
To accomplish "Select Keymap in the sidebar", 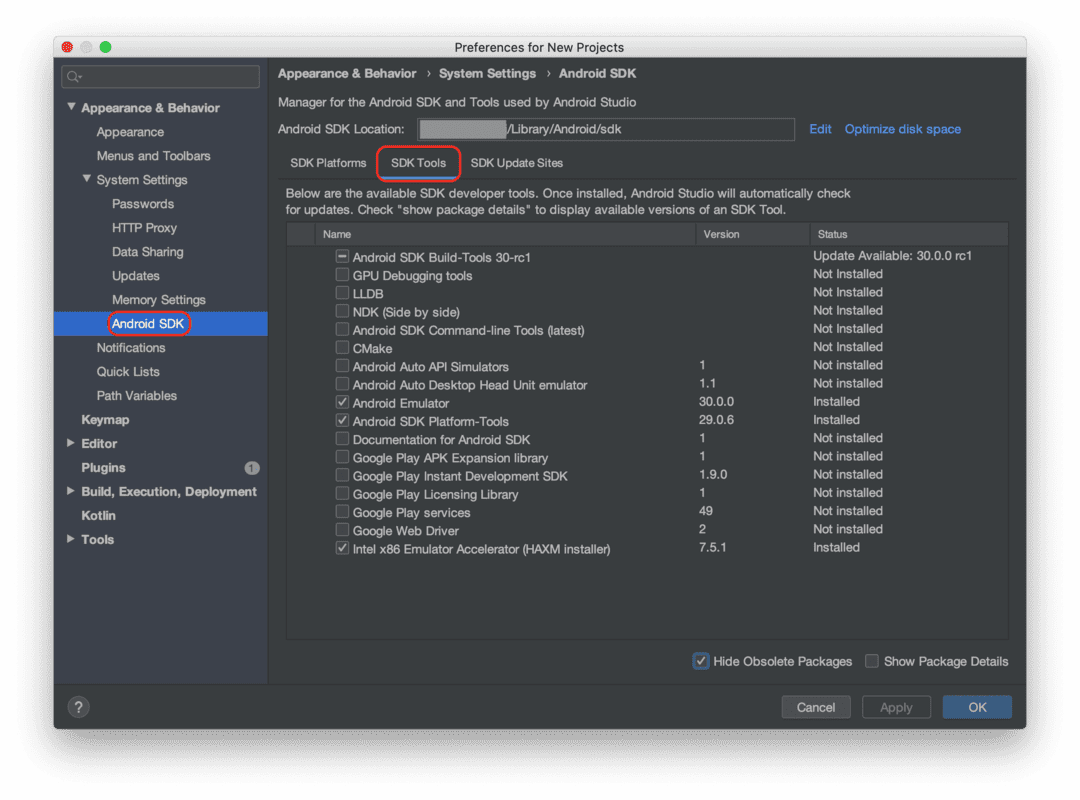I will point(107,419).
